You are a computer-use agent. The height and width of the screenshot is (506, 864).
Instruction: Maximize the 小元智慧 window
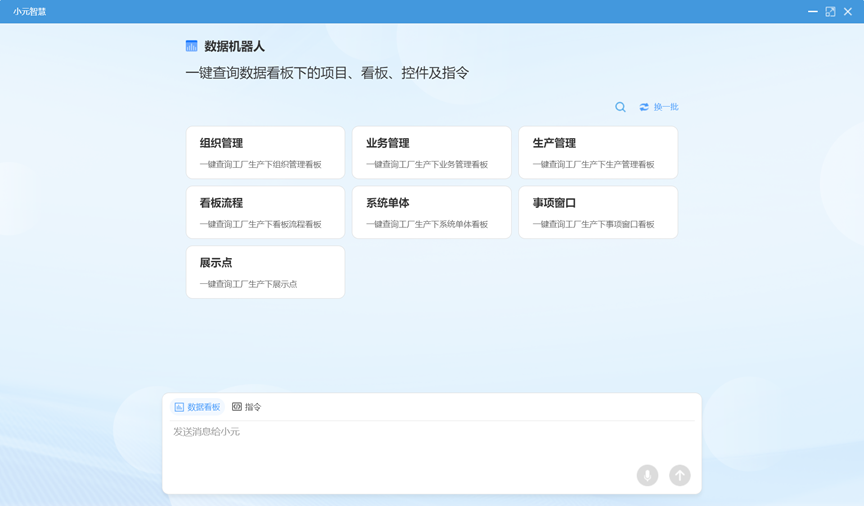click(830, 12)
